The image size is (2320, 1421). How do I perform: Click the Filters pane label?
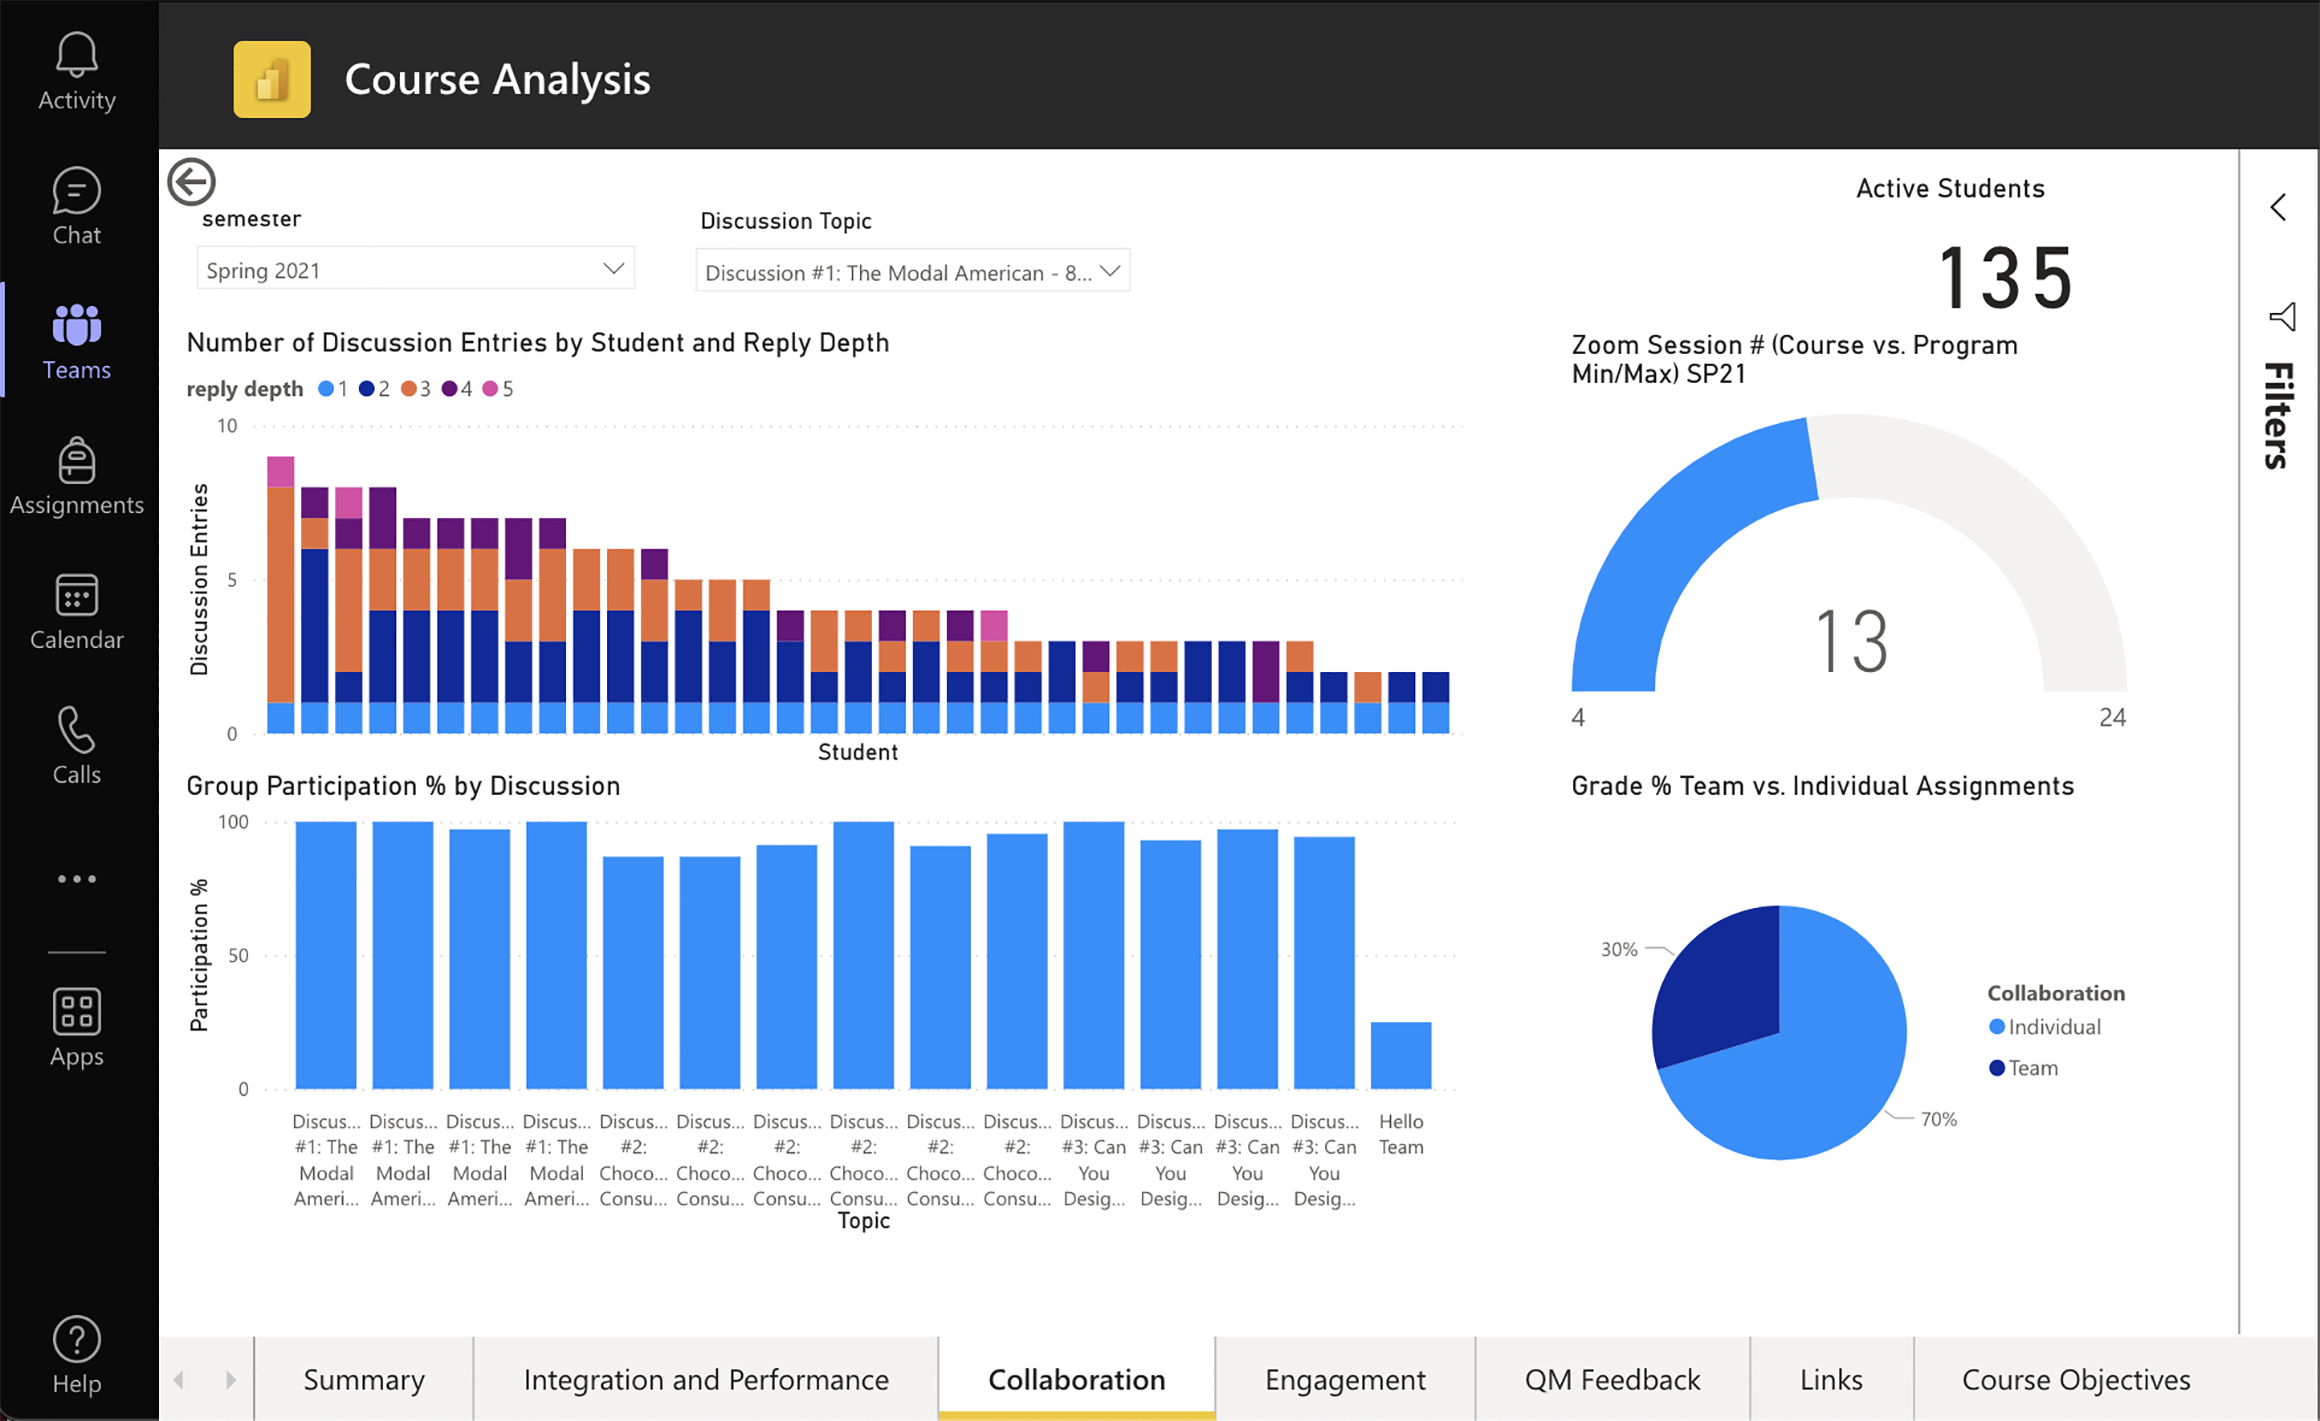coord(2279,416)
